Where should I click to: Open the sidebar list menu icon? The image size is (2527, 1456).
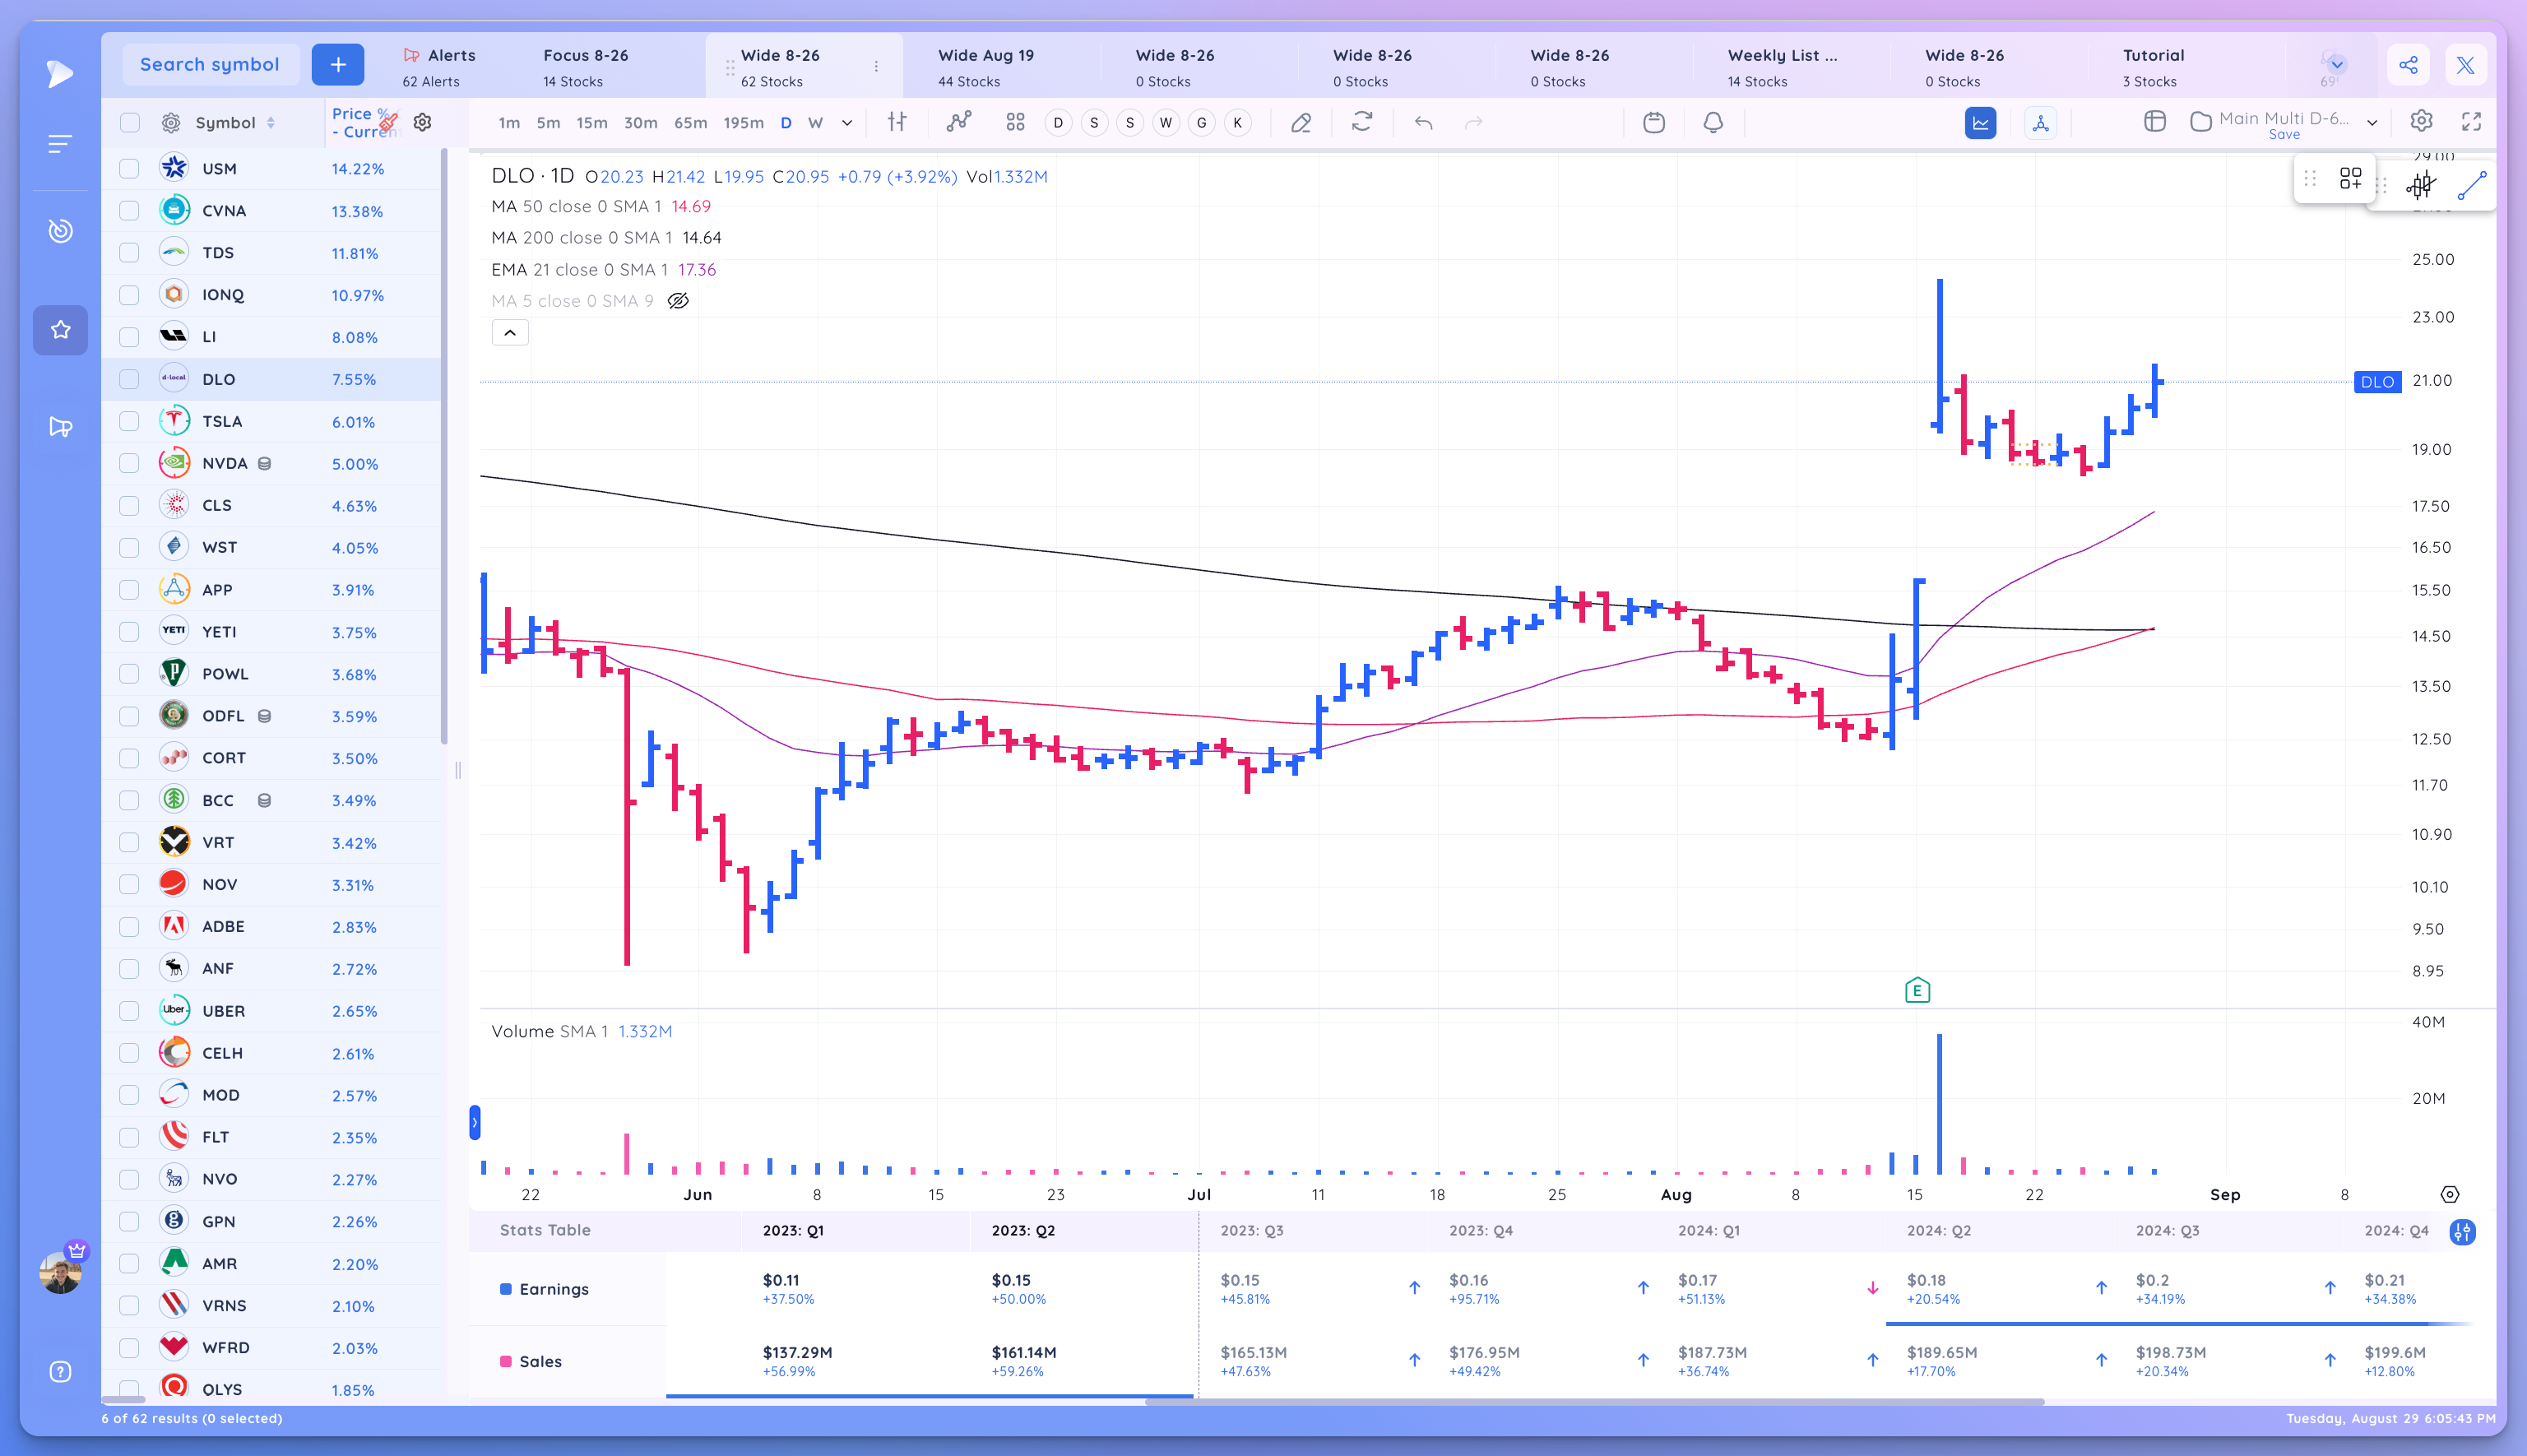coord(60,144)
